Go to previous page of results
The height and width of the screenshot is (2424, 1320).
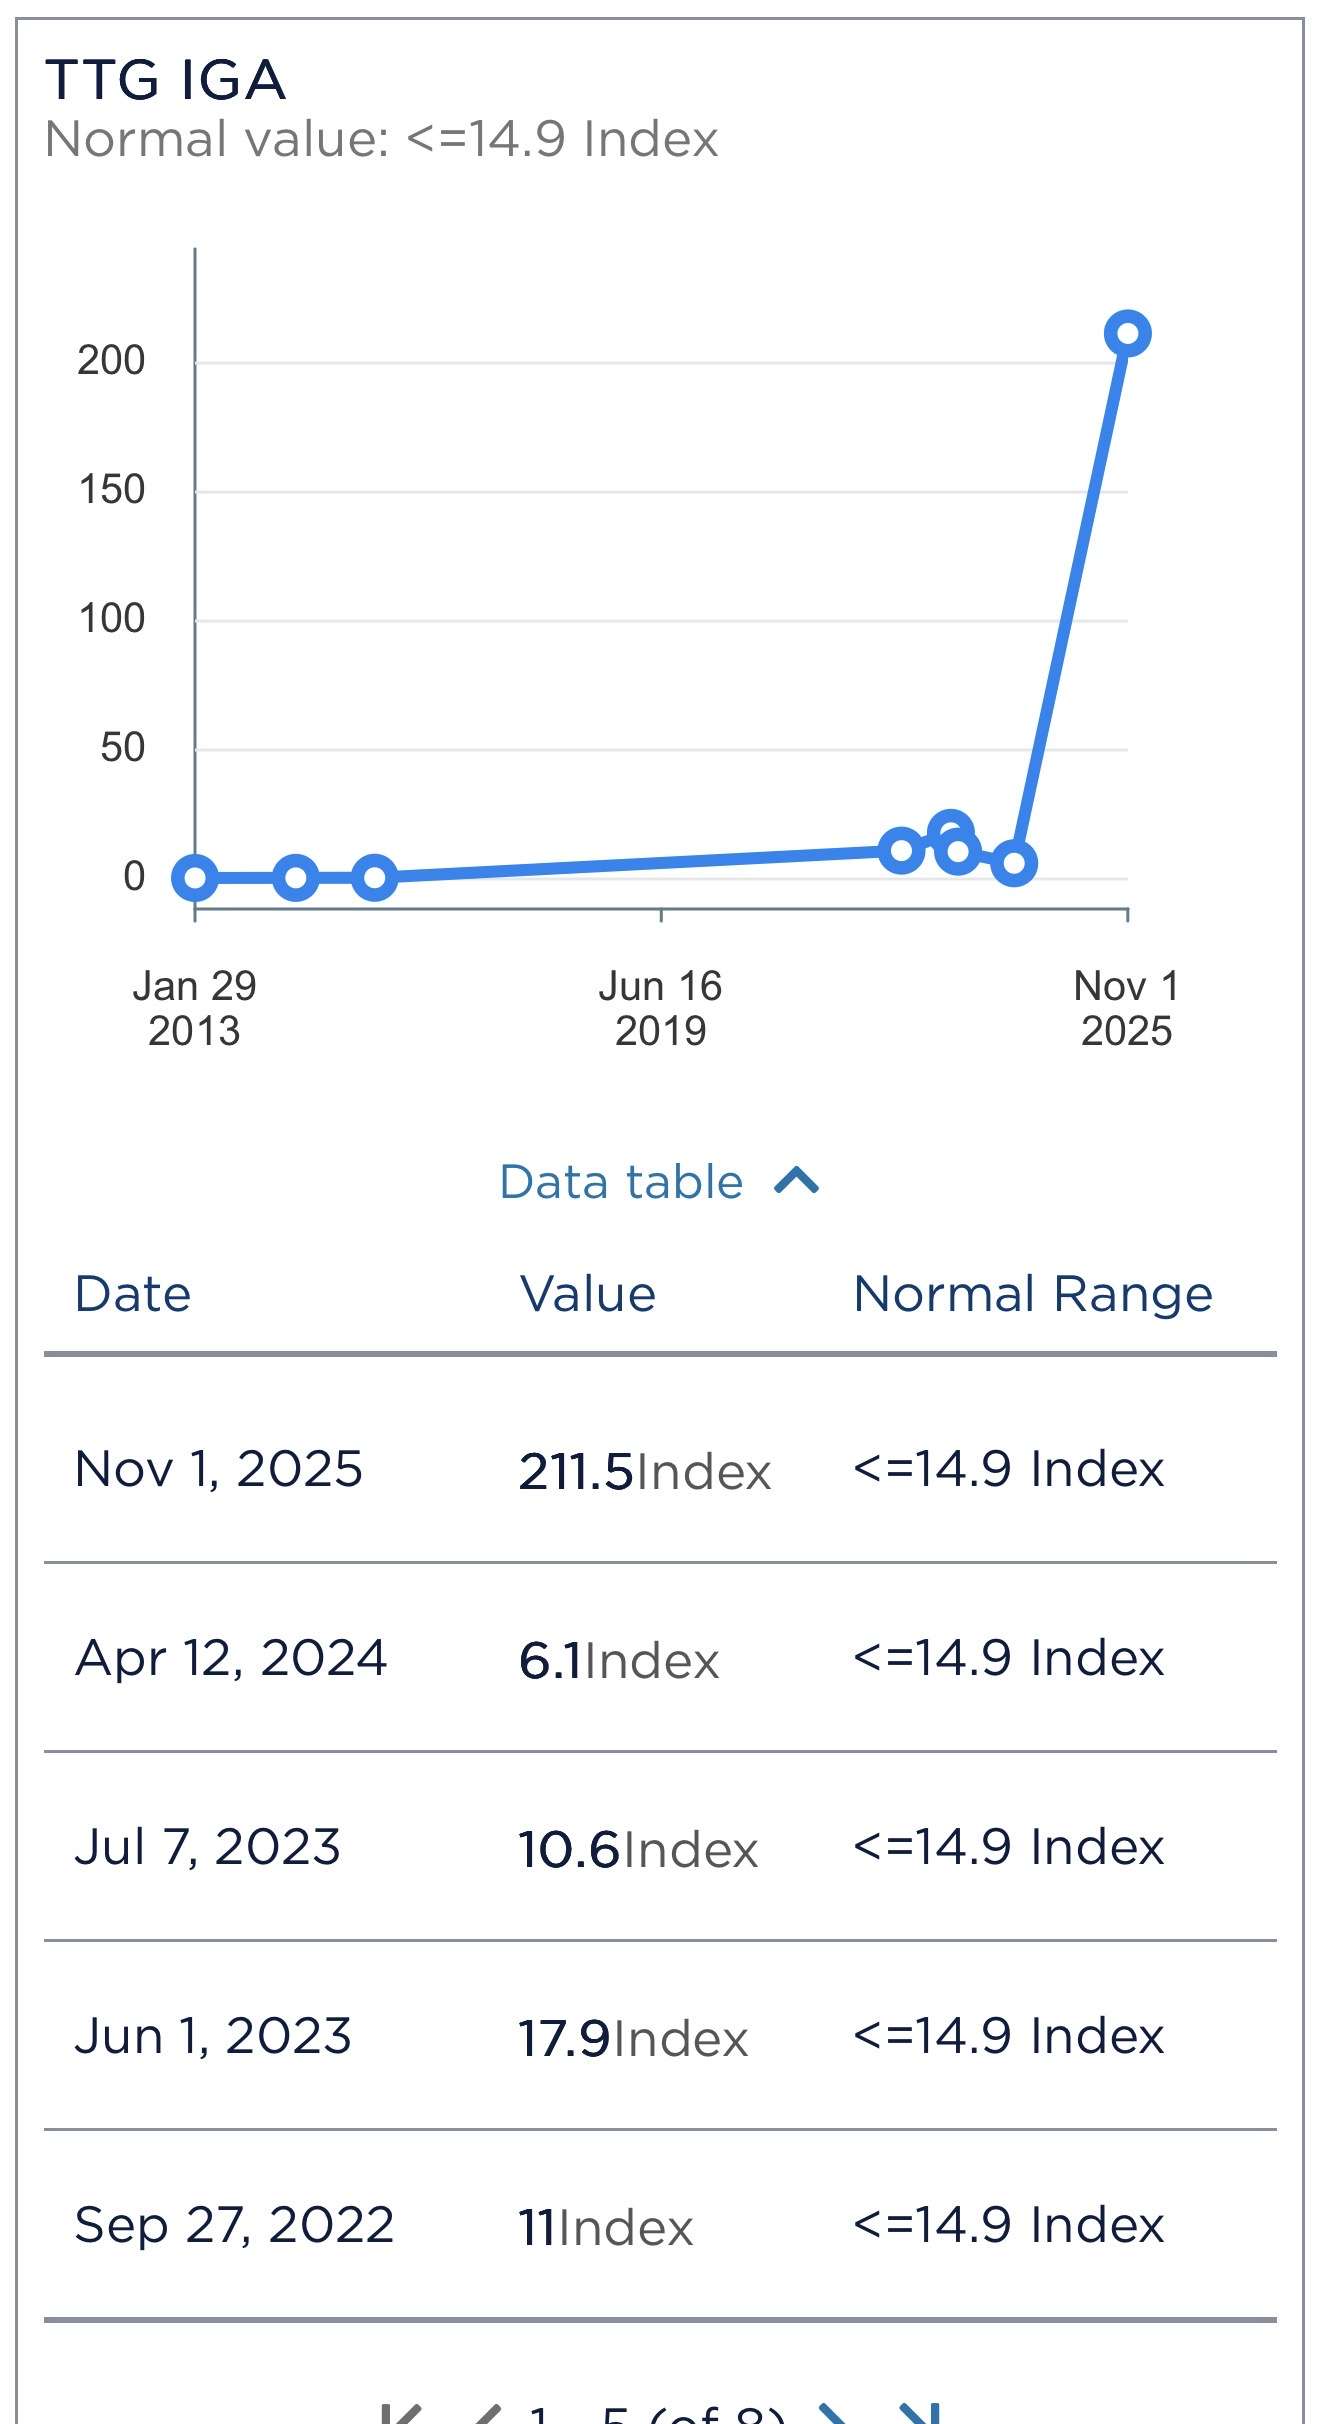(x=487, y=2414)
